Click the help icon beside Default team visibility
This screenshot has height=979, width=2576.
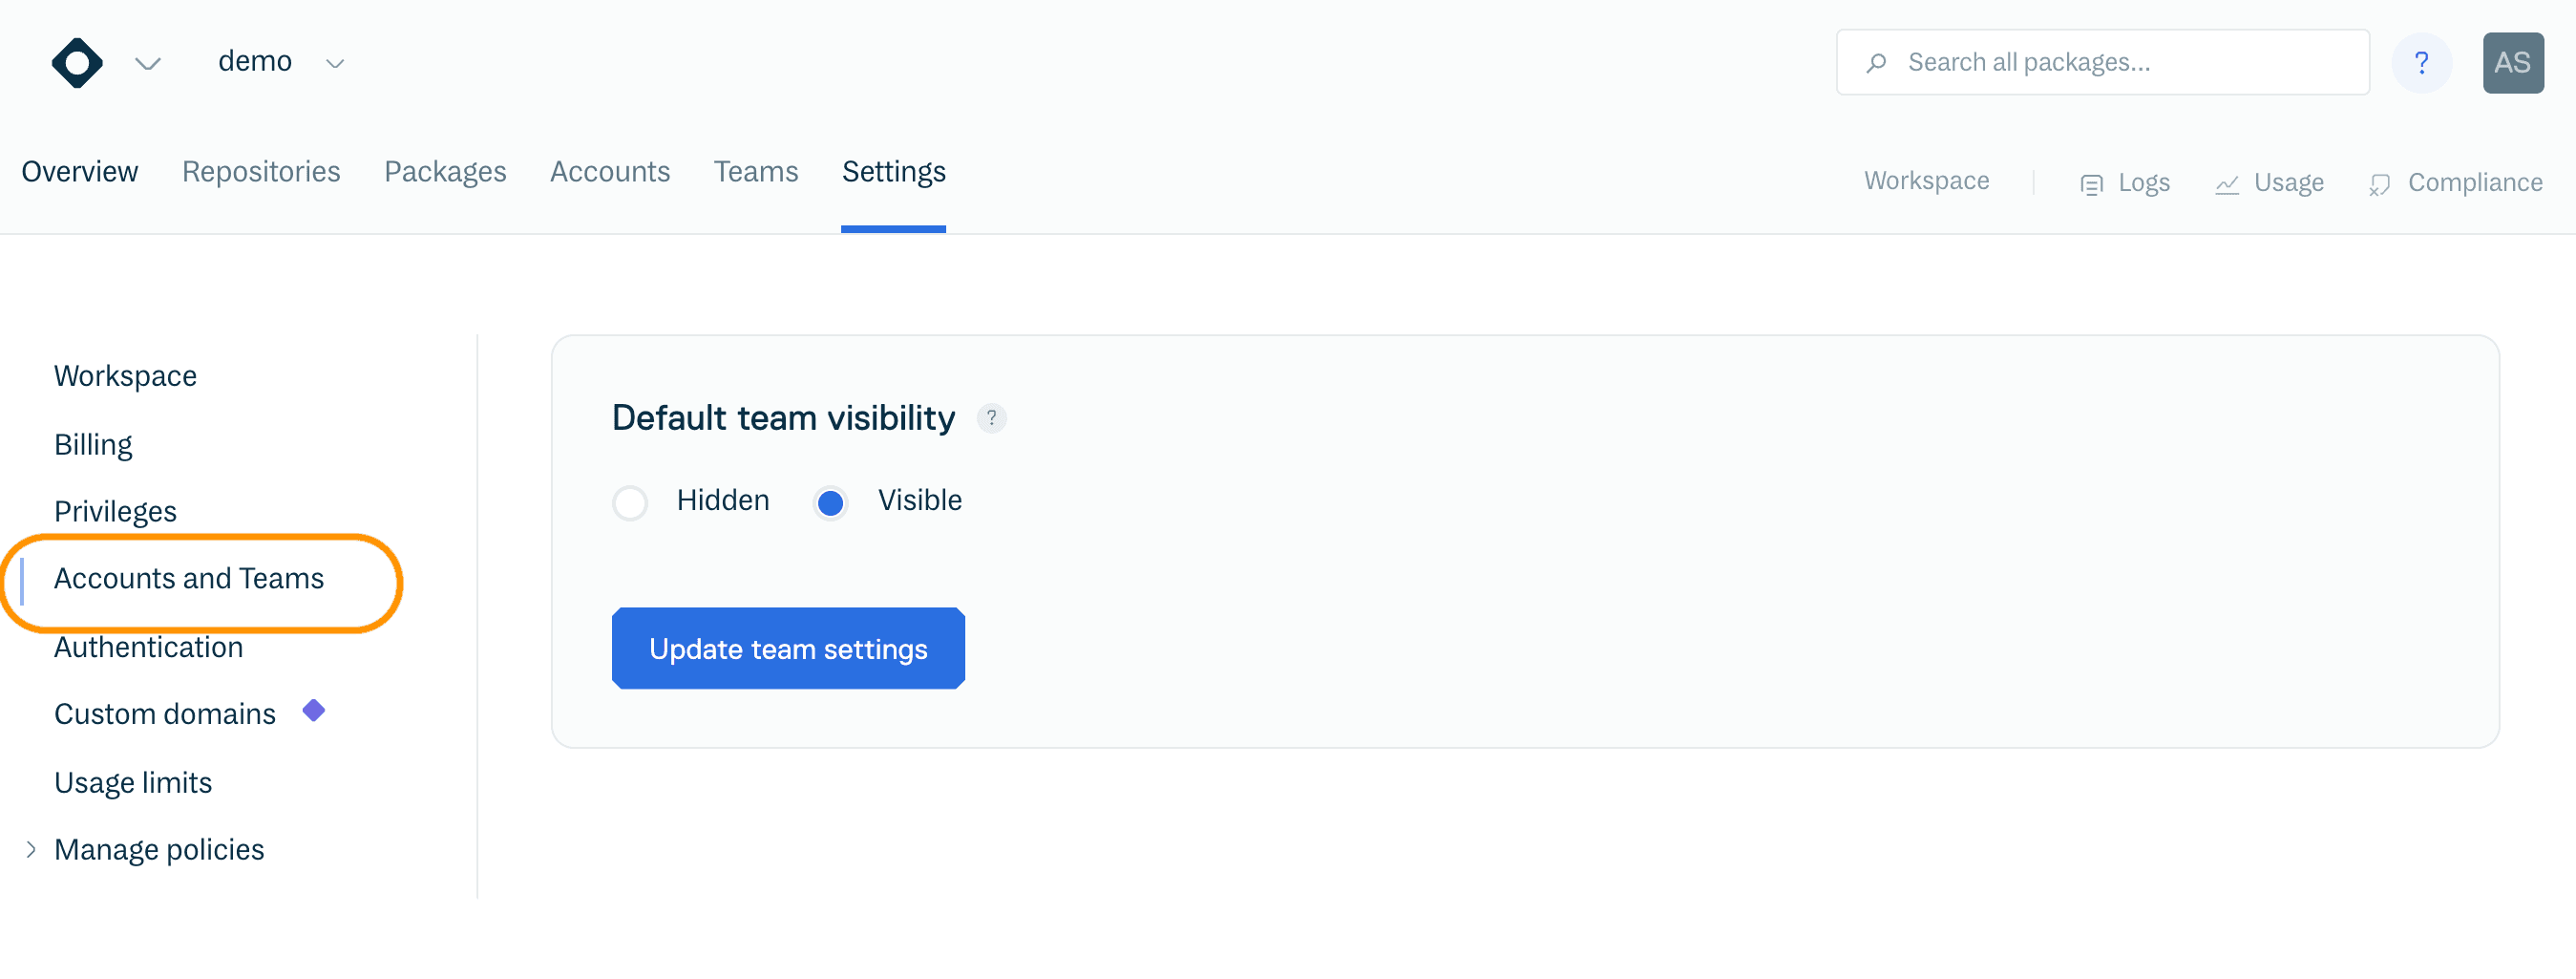pyautogui.click(x=991, y=417)
